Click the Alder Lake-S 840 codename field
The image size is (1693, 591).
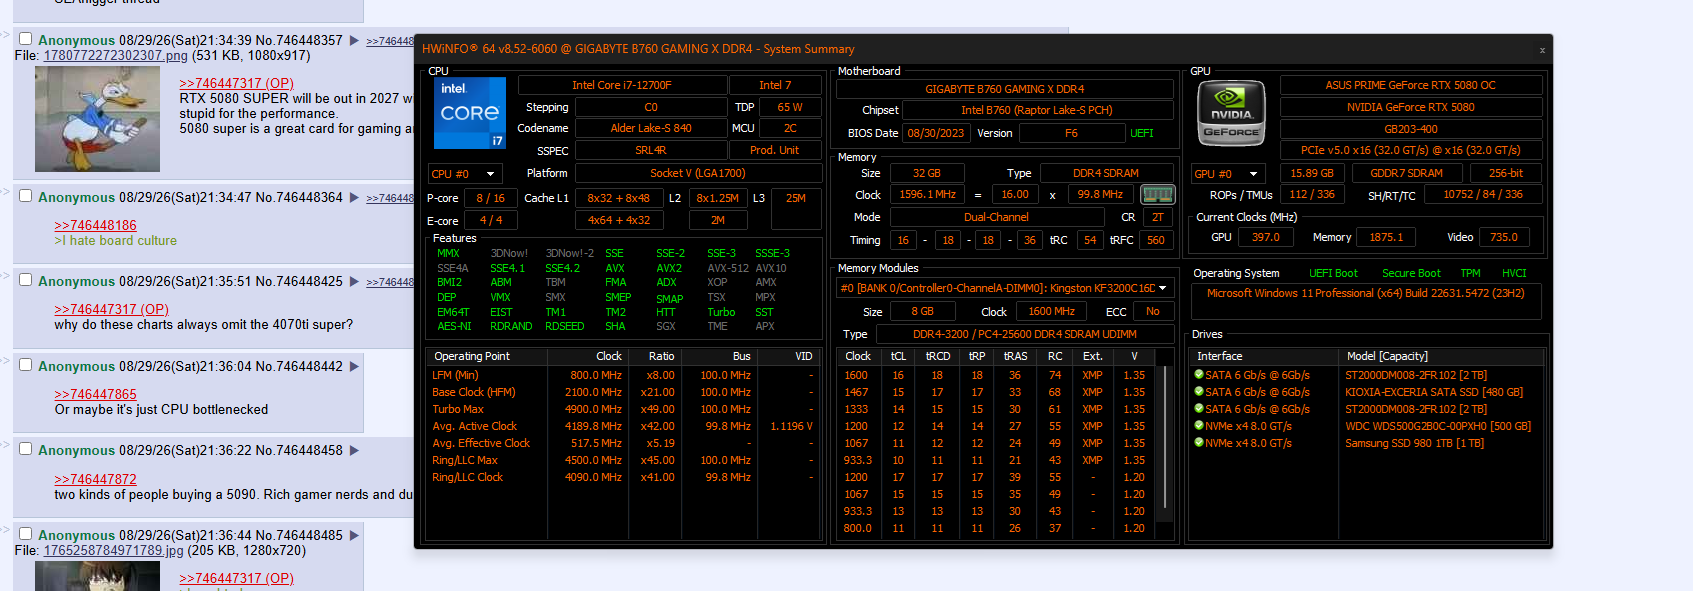click(651, 129)
